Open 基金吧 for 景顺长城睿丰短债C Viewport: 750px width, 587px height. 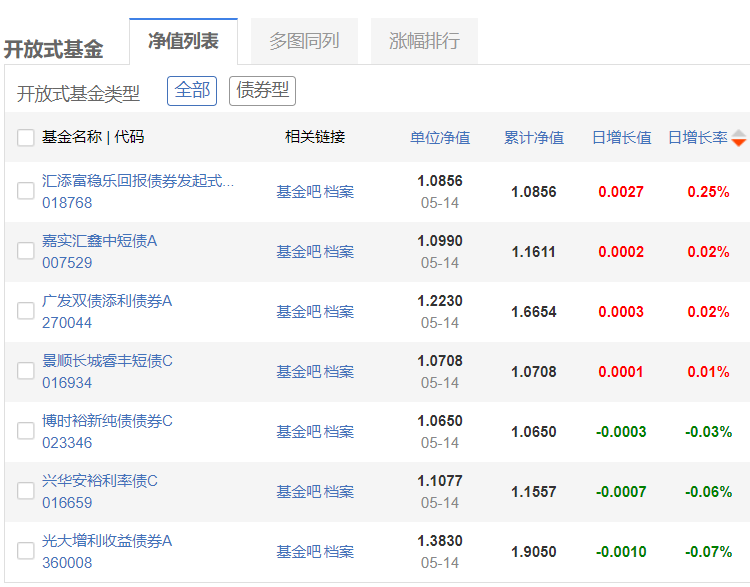[x=299, y=372]
